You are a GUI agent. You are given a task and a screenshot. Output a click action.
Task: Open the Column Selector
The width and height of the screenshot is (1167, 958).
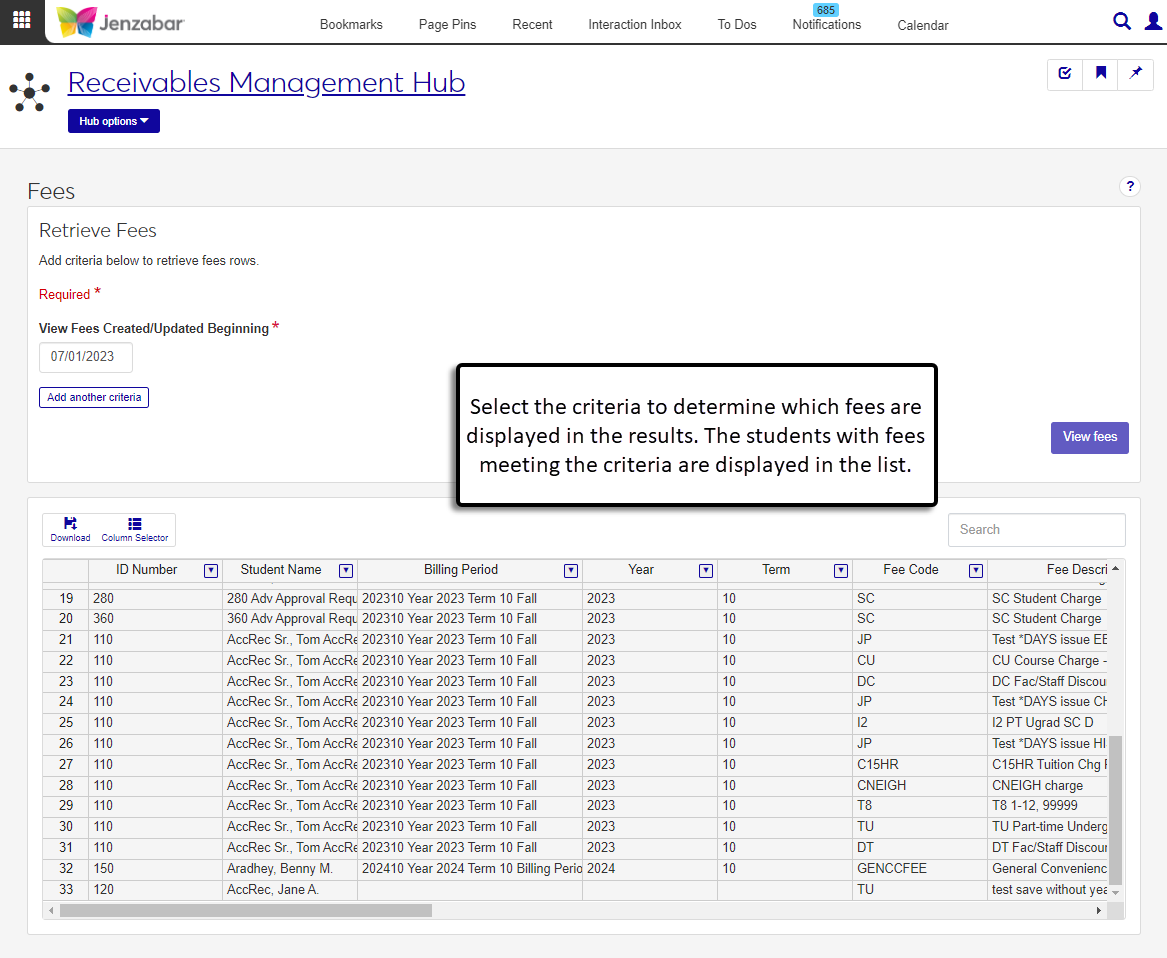click(135, 529)
